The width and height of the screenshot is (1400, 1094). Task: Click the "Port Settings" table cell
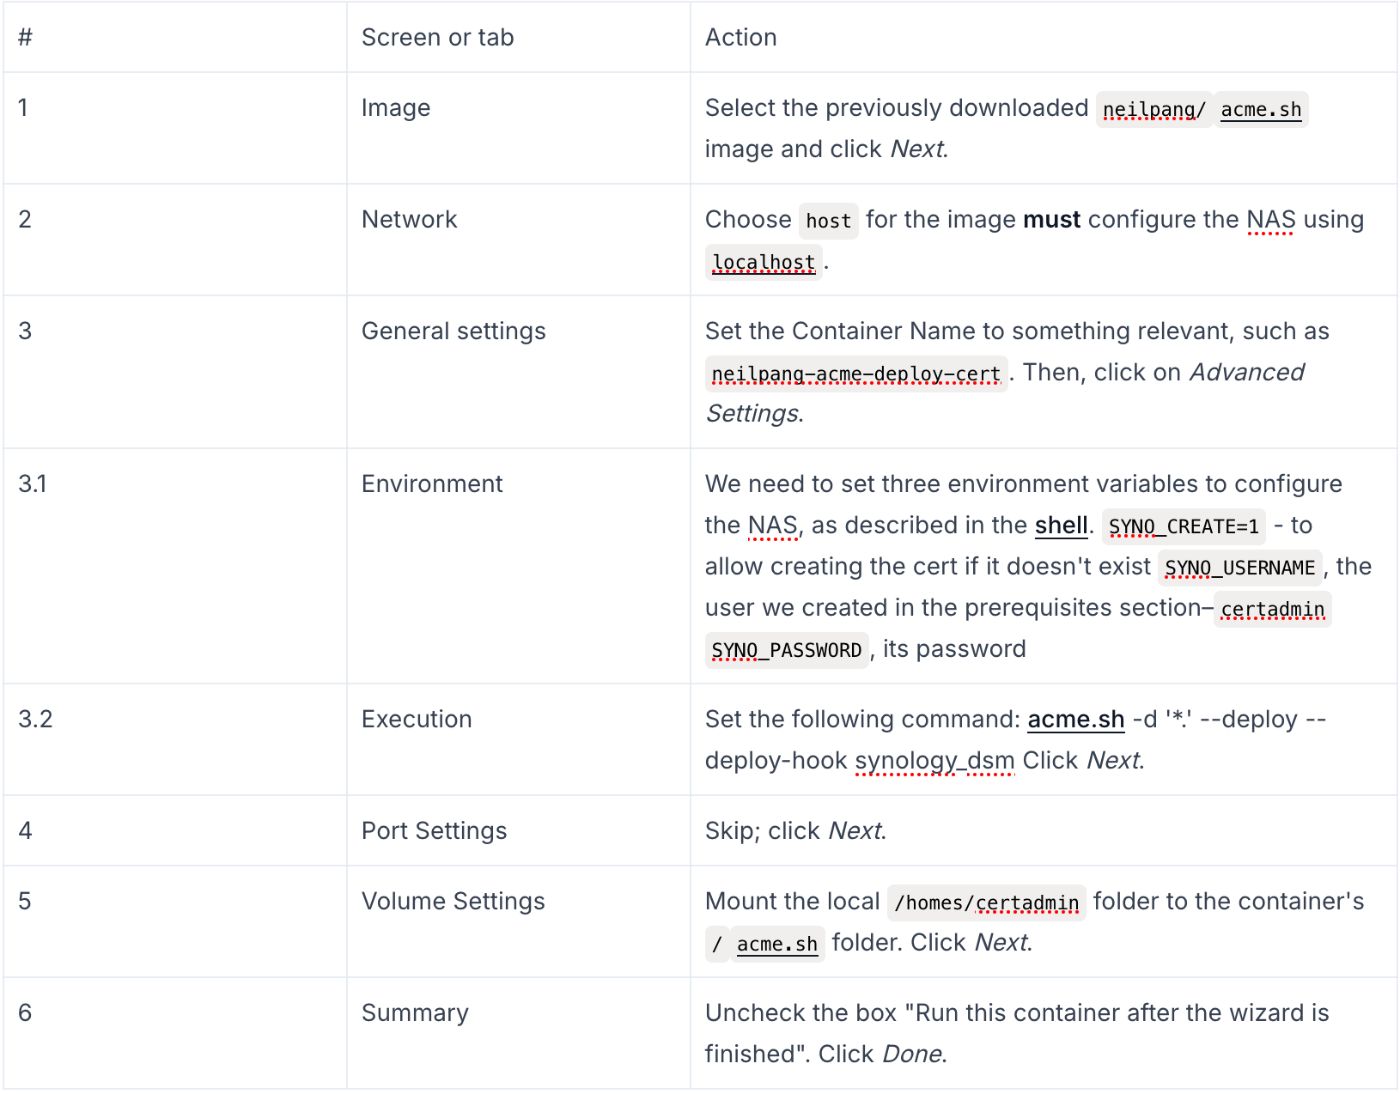pos(434,831)
